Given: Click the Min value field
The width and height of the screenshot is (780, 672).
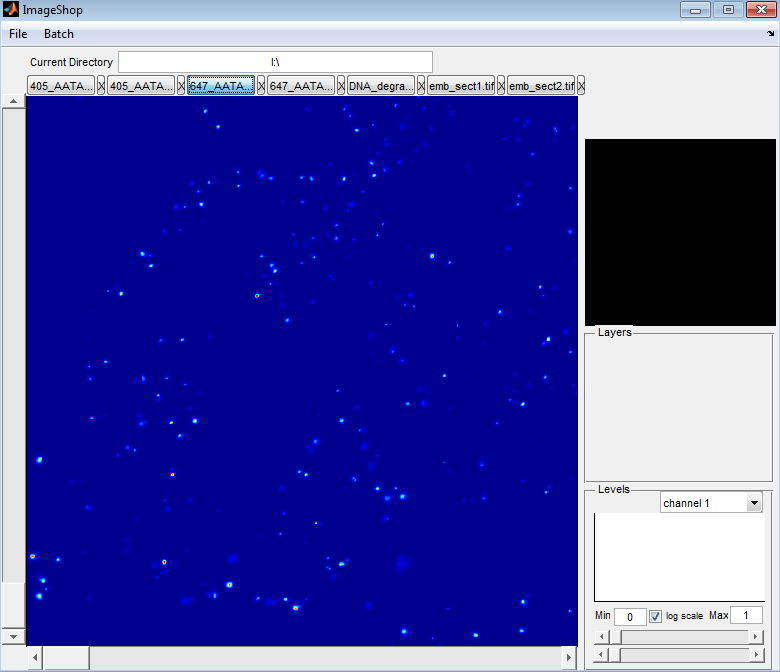Looking at the screenshot, I should click(x=630, y=616).
